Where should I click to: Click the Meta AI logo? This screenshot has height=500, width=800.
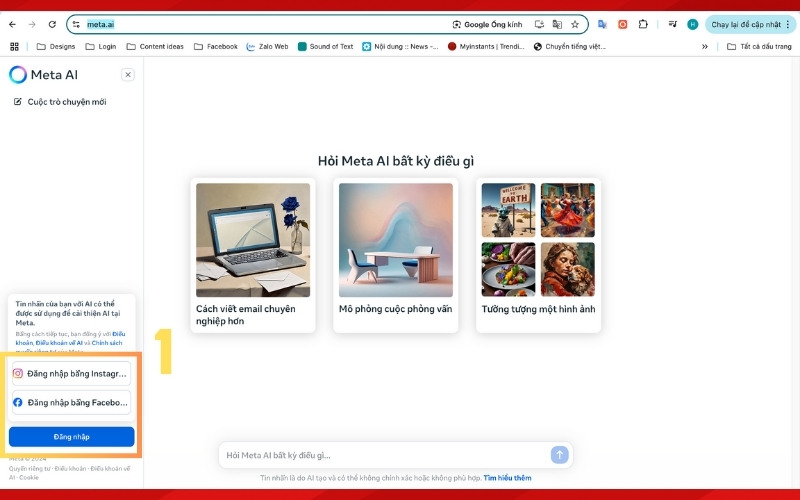43,74
